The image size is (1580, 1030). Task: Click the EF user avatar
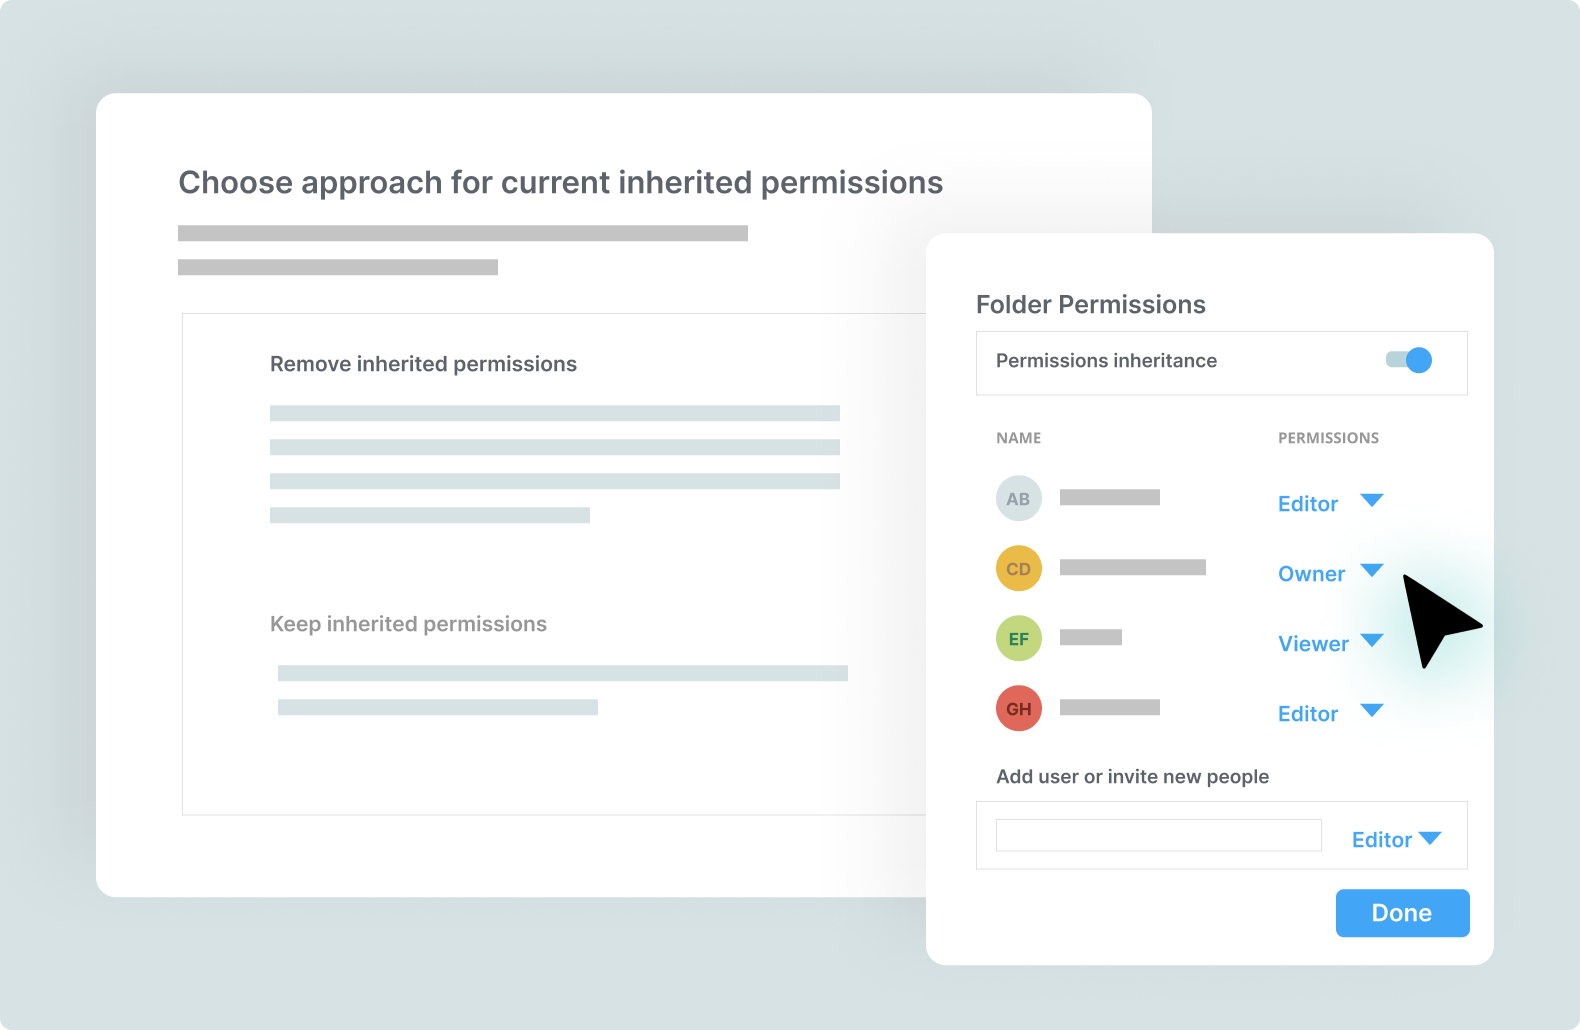(x=1018, y=639)
